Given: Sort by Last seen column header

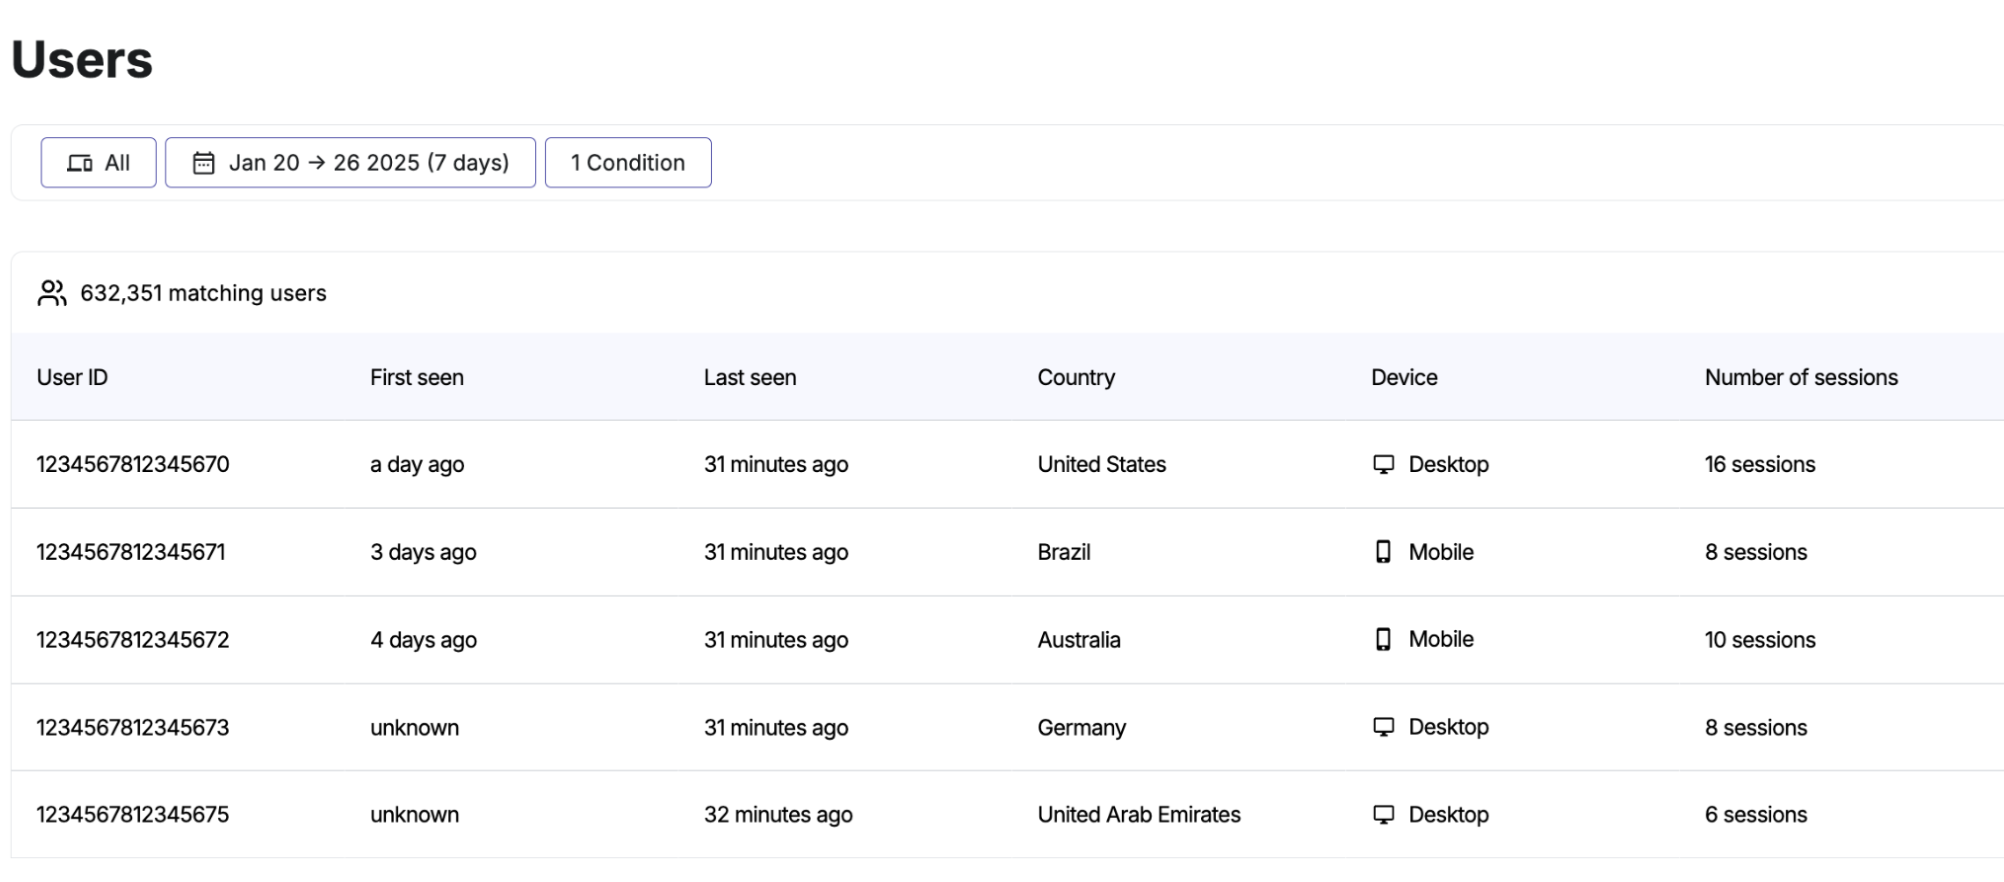Looking at the screenshot, I should pyautogui.click(x=750, y=377).
